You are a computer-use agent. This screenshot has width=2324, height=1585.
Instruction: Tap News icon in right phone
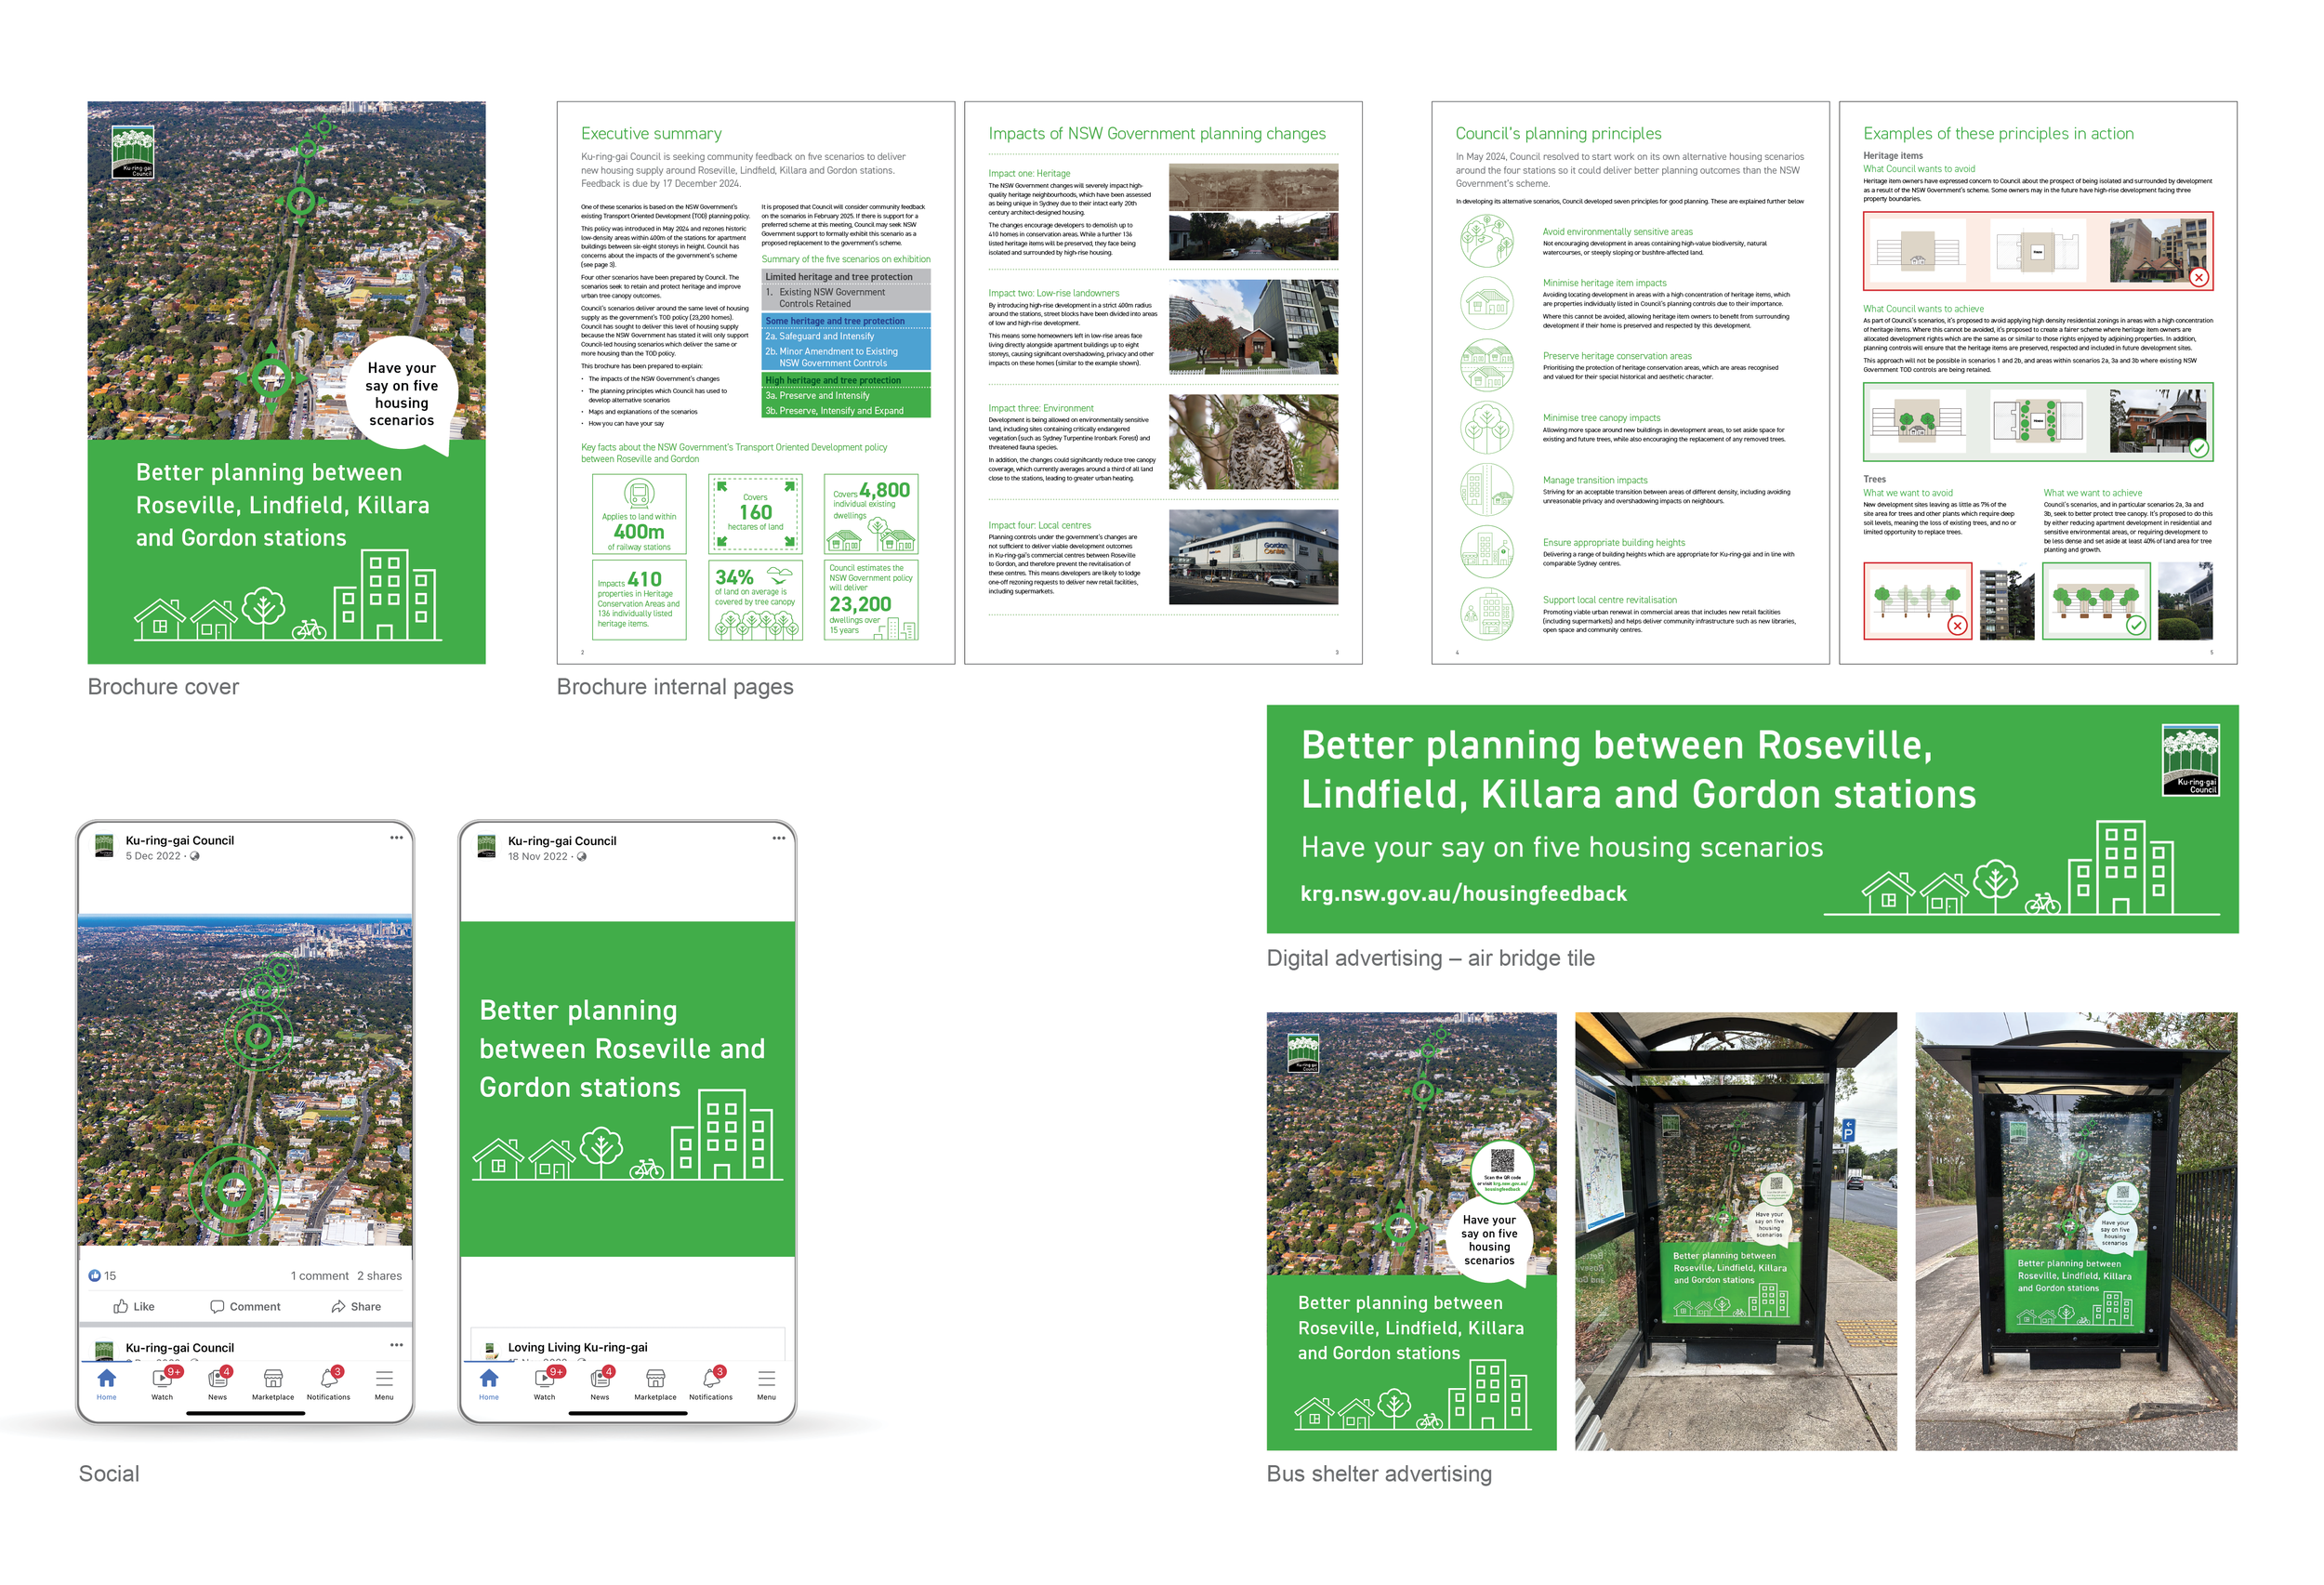click(x=600, y=1379)
